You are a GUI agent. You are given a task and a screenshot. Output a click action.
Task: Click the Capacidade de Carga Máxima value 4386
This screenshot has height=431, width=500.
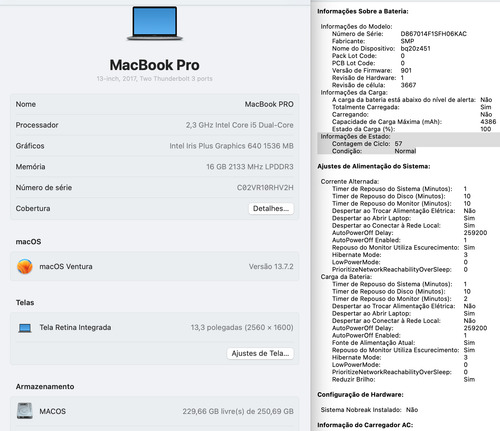[488, 122]
